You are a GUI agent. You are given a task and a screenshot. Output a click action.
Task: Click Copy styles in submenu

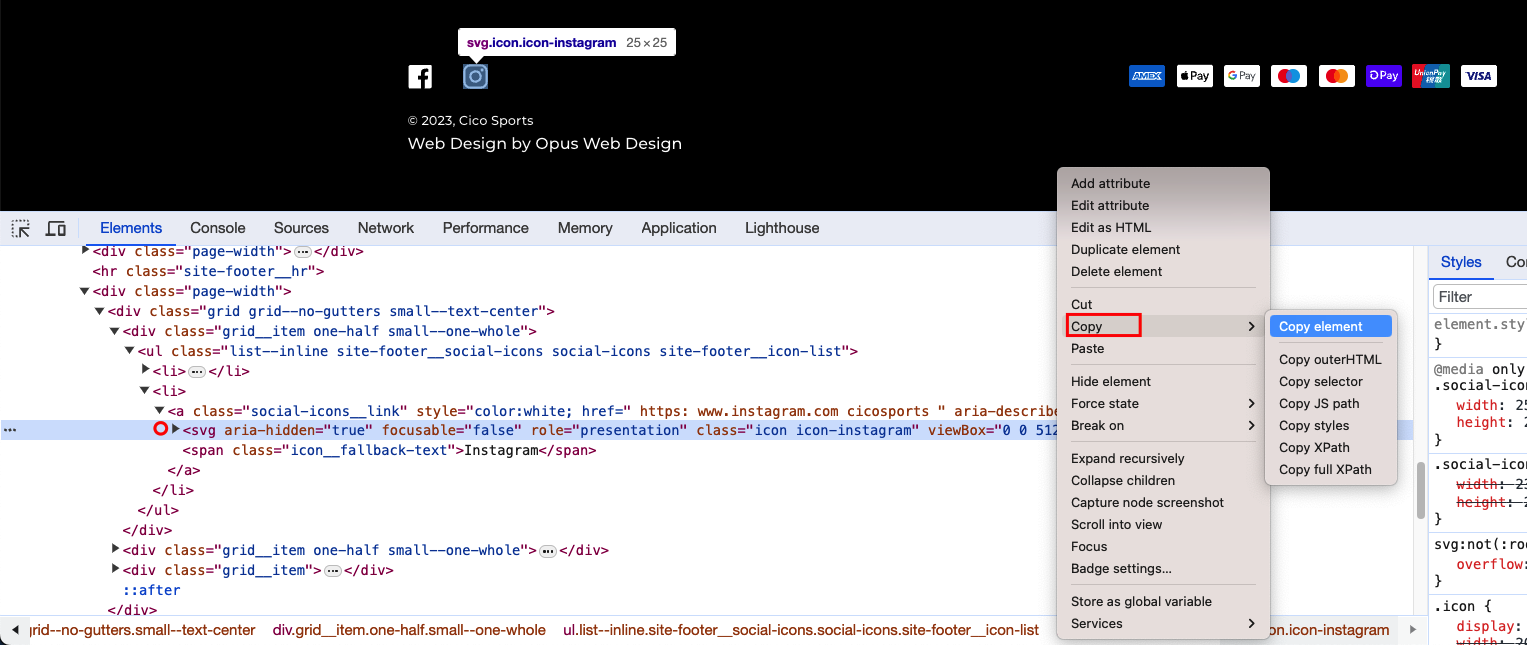point(1330,426)
